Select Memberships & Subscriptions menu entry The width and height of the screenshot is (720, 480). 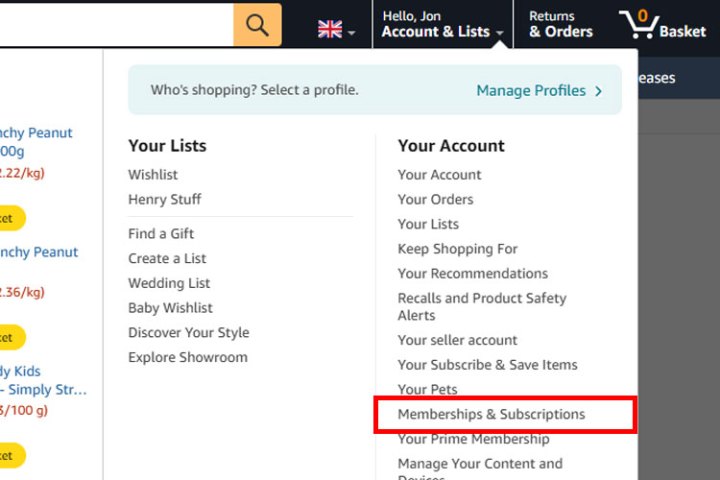point(491,414)
